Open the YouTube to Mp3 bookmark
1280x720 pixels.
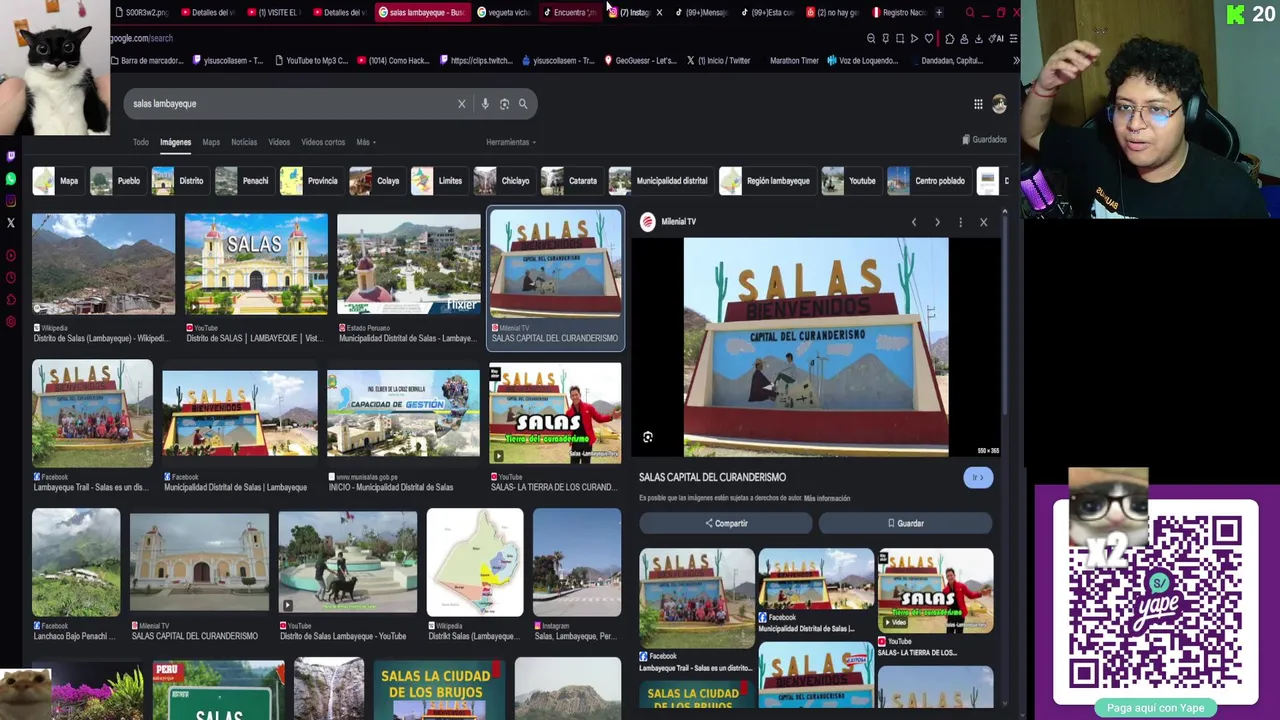(x=310, y=60)
